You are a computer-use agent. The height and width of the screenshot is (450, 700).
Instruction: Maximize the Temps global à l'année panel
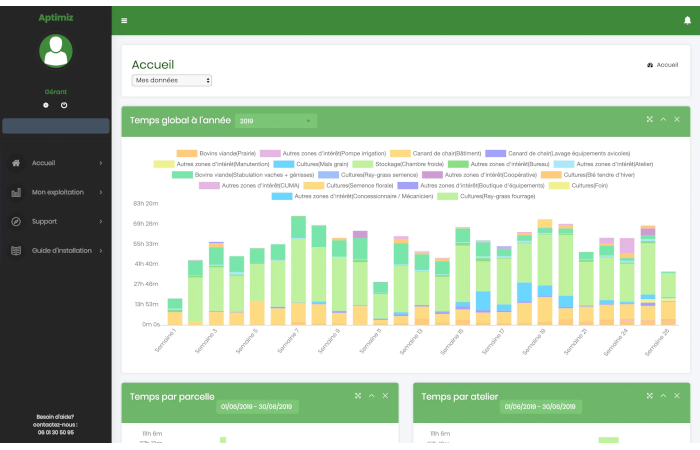click(x=650, y=119)
